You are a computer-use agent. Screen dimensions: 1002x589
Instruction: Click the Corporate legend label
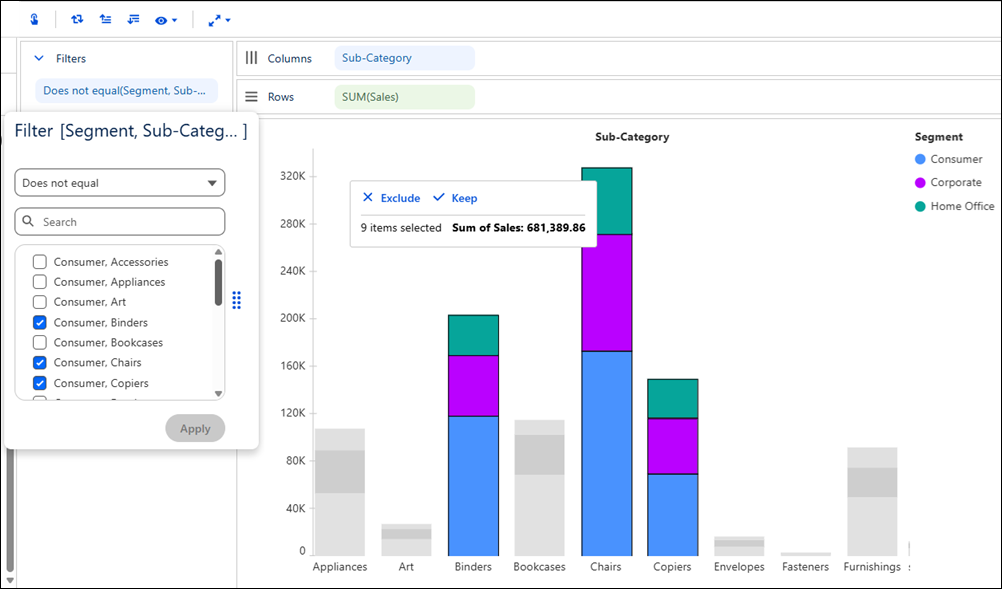(955, 183)
